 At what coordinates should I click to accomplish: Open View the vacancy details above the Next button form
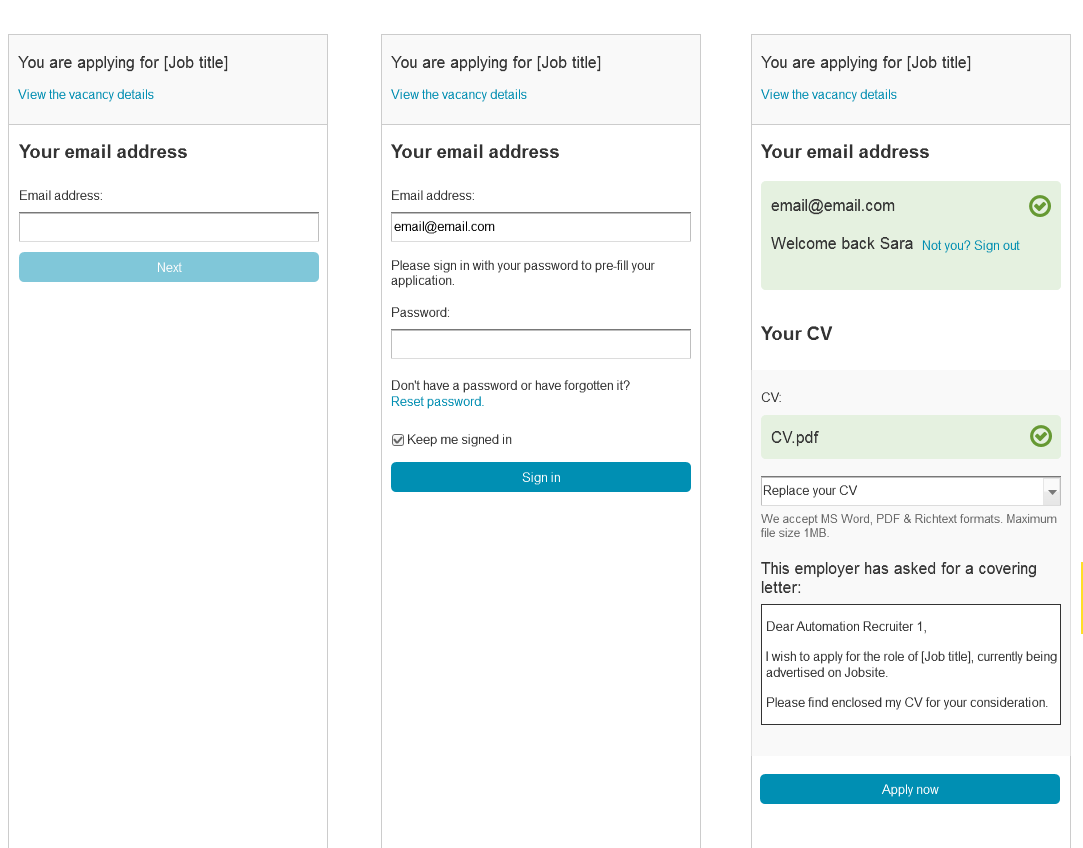coord(86,95)
